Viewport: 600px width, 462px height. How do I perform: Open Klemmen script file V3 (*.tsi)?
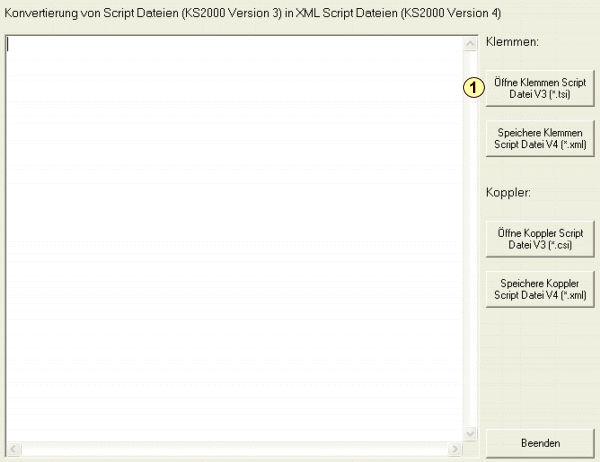pos(540,88)
